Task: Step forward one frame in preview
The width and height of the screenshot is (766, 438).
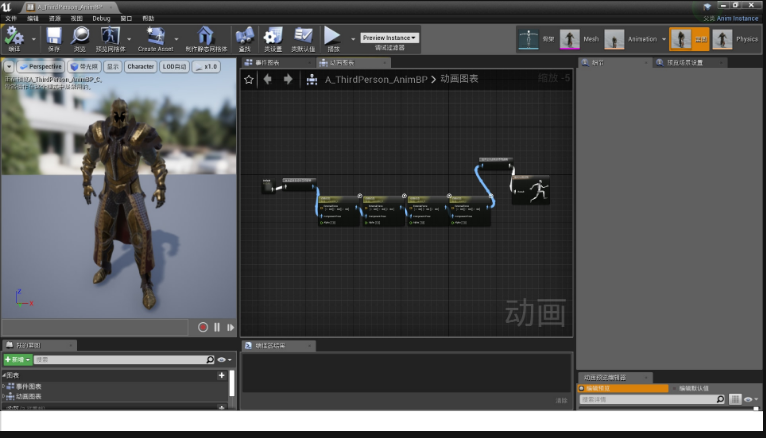Action: click(x=231, y=327)
